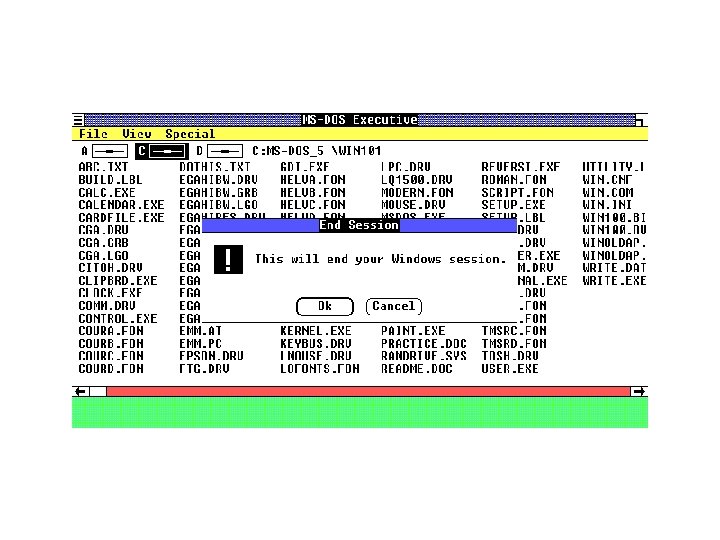Open the system menu box in title bar
720x540 pixels.
pyautogui.click(x=79, y=120)
